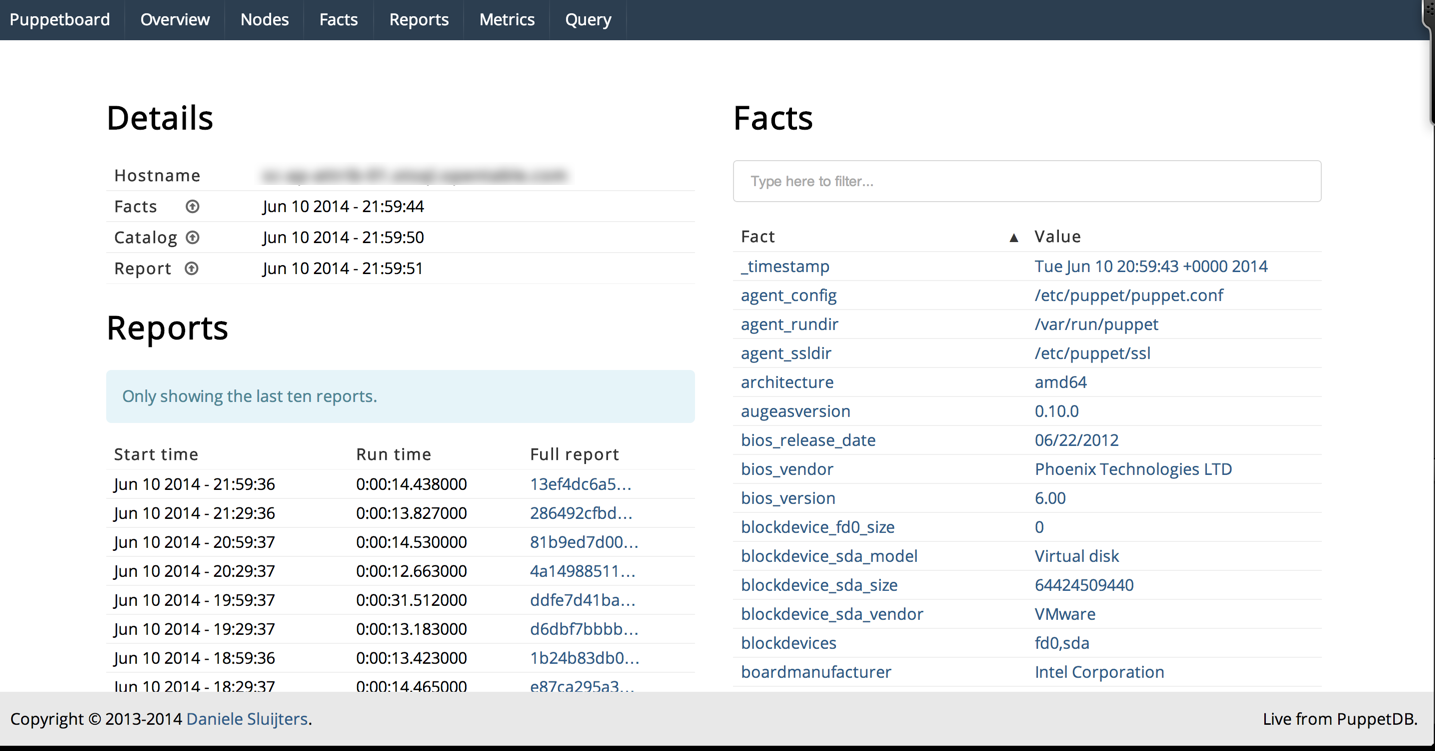Open the bios_vendor fact link
1435x751 pixels.
[786, 469]
